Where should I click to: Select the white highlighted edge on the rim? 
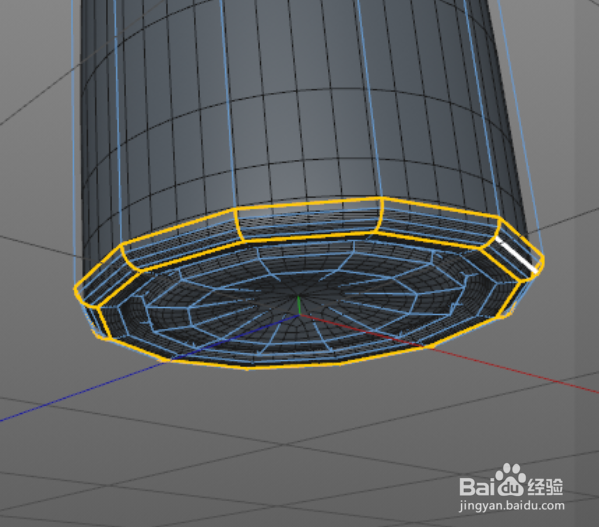tap(517, 254)
